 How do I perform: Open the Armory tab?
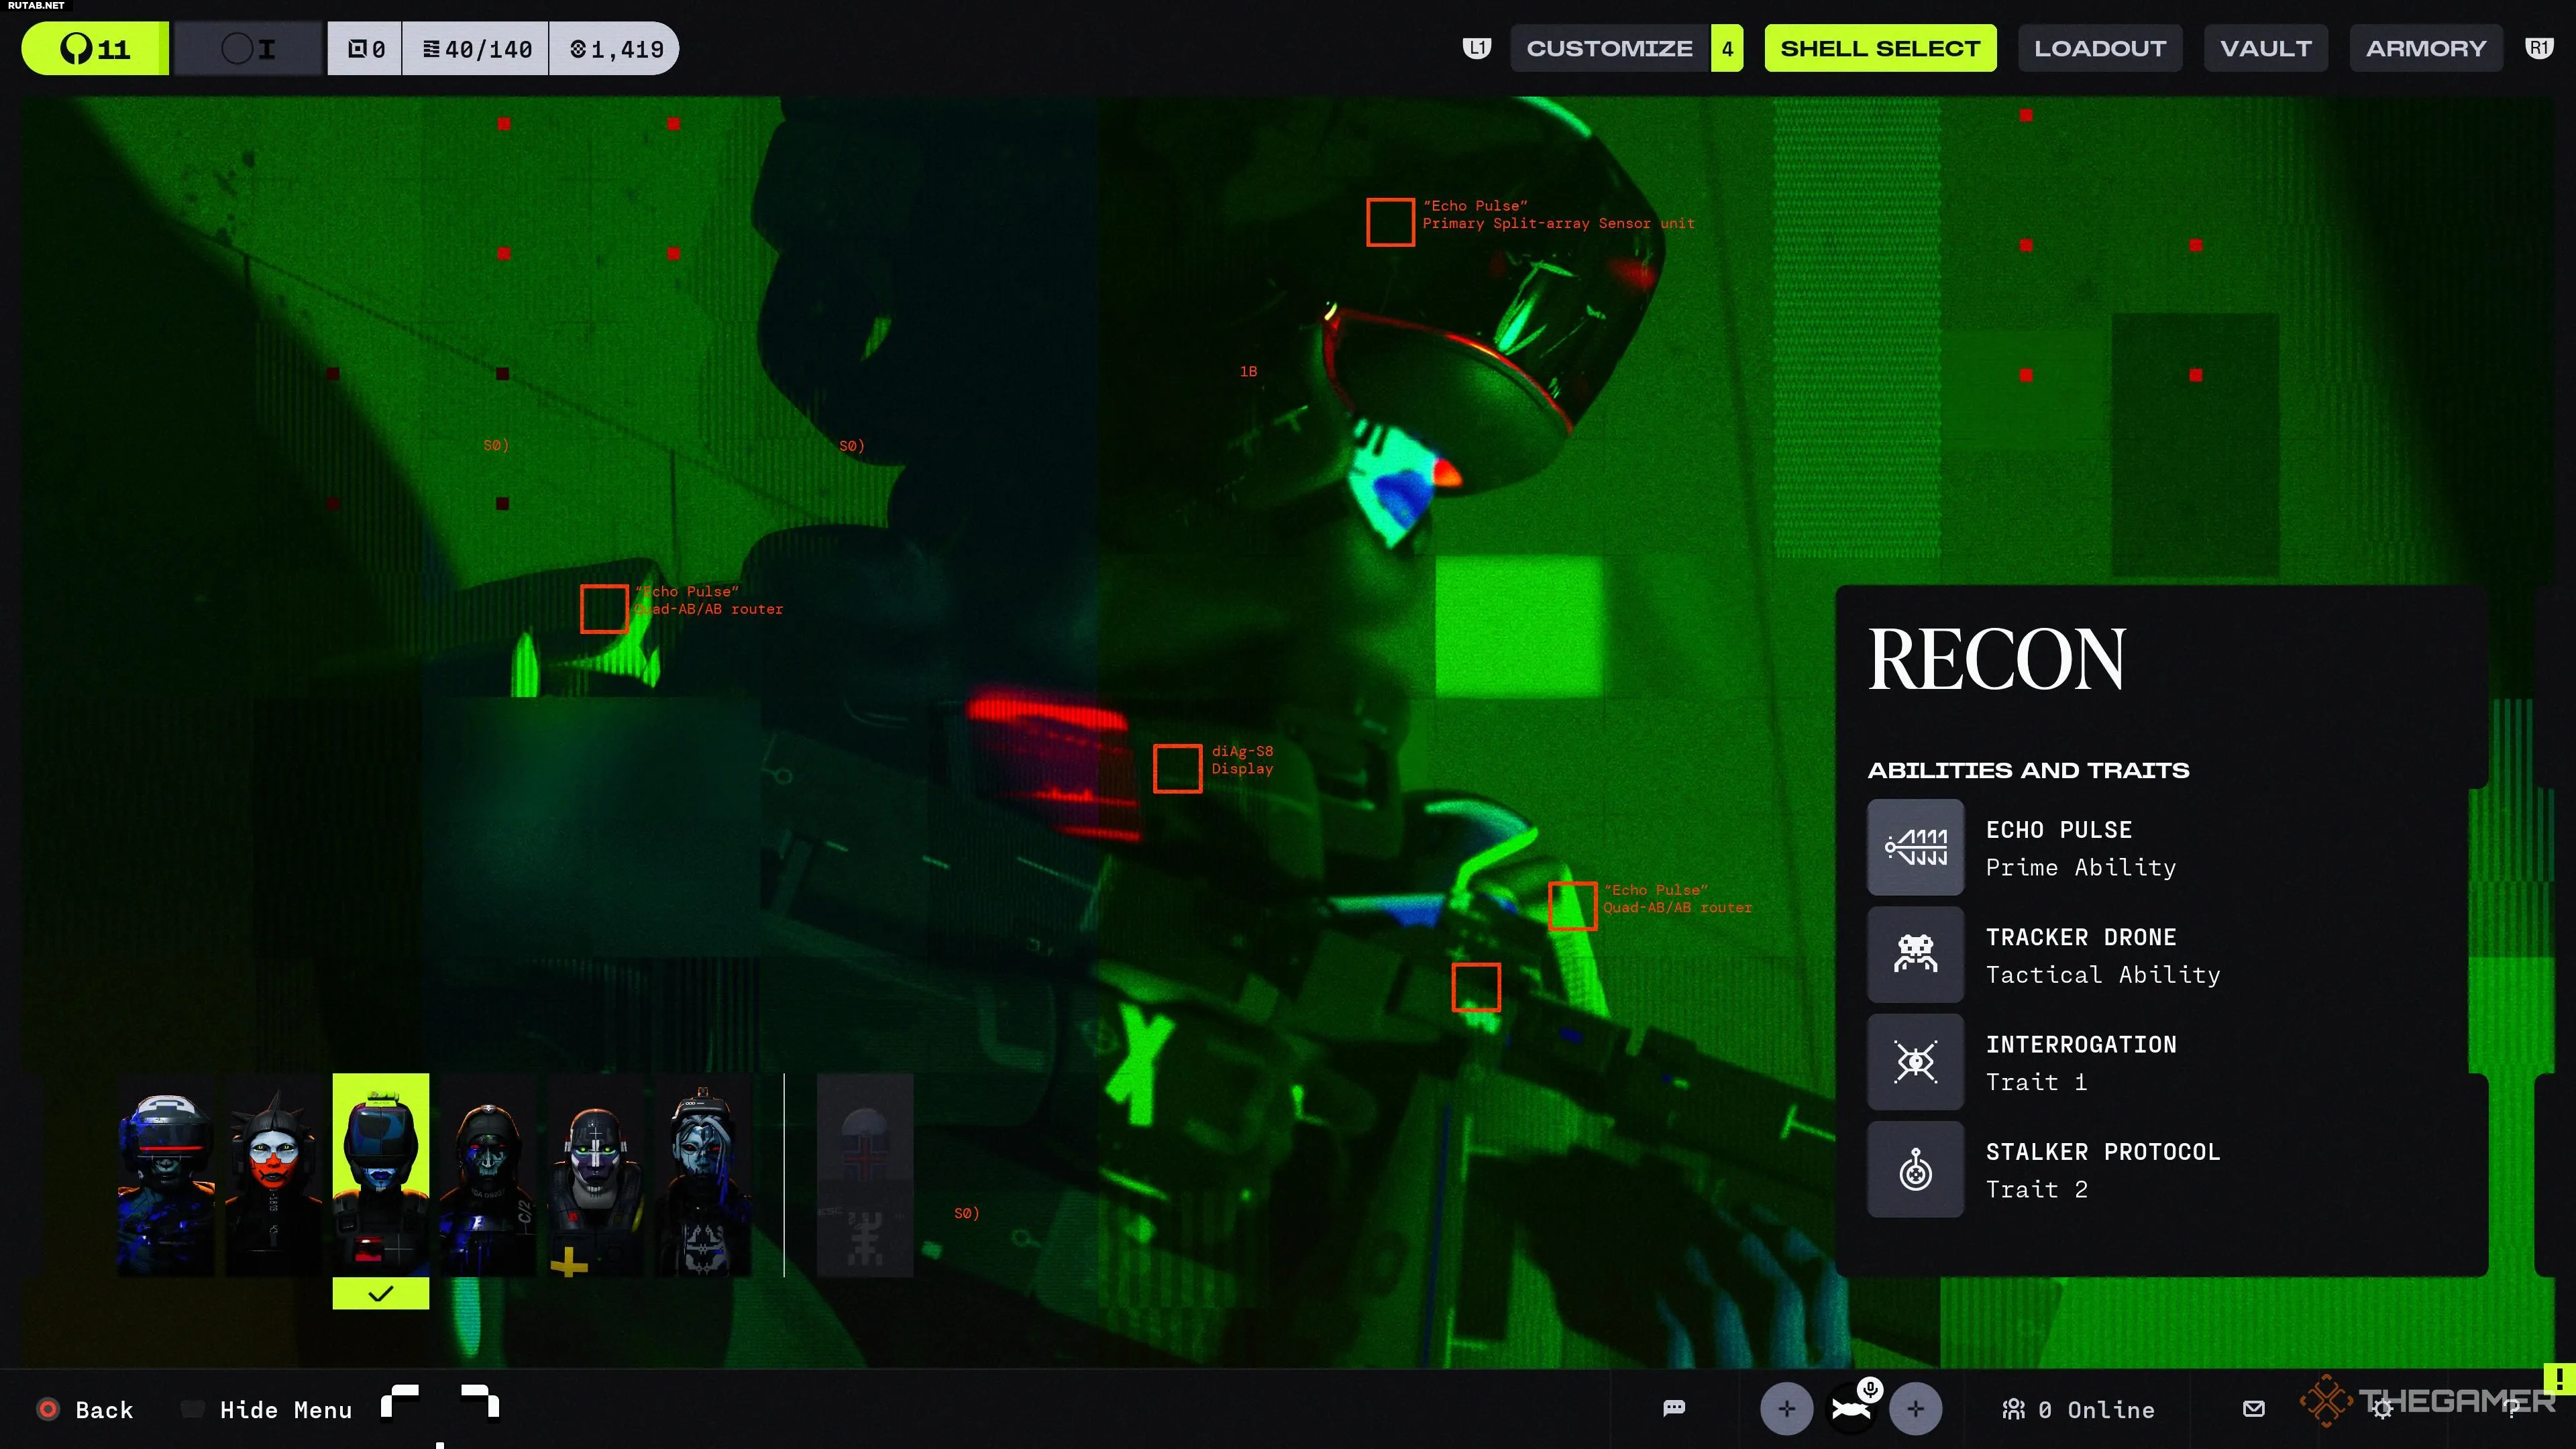click(x=2425, y=48)
